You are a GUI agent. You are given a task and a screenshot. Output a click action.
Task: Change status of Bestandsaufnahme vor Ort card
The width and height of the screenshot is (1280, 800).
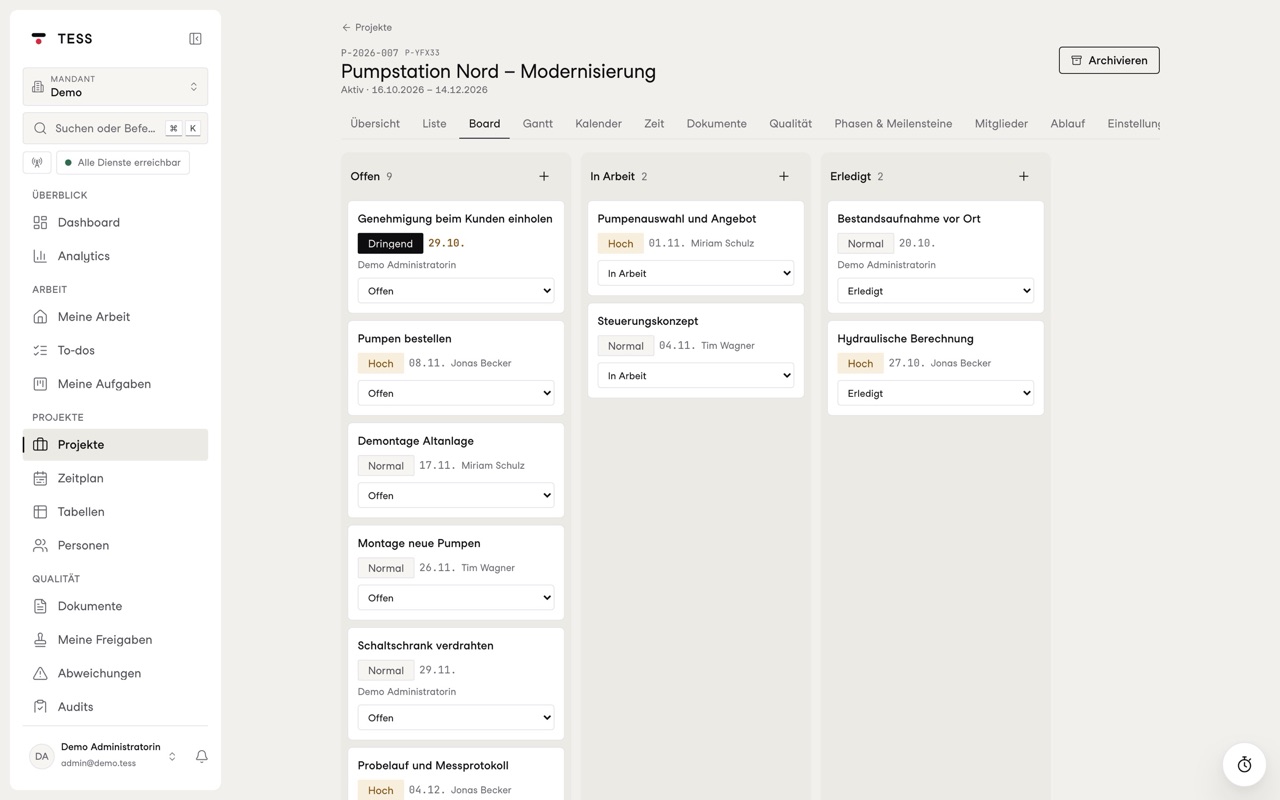[936, 291]
